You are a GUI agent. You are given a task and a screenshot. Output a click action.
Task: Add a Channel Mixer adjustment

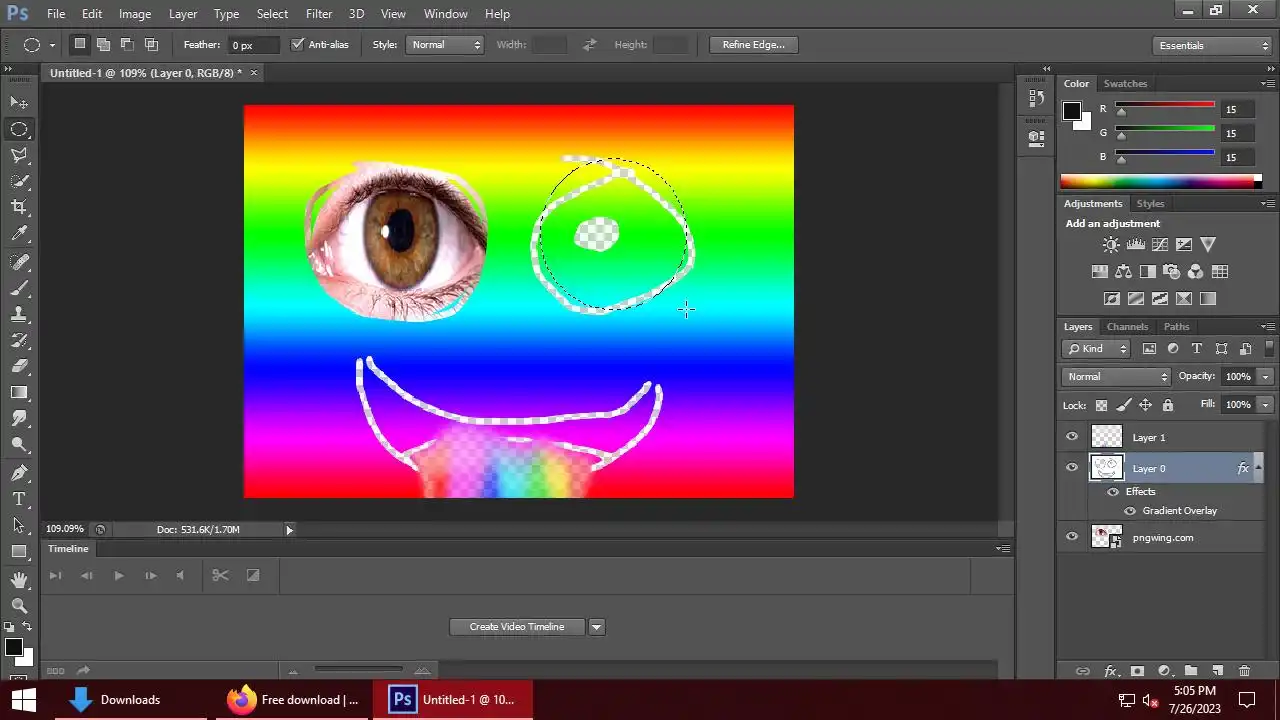(x=1195, y=271)
